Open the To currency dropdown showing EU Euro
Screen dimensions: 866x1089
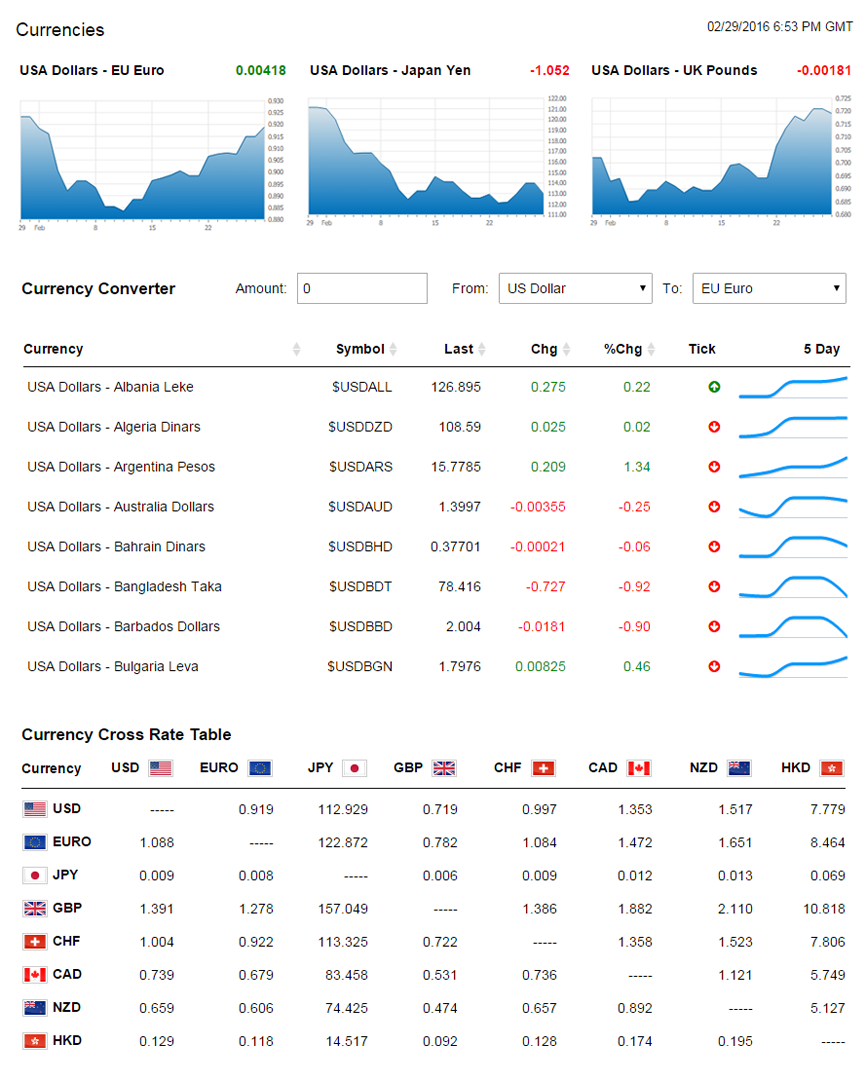[769, 289]
